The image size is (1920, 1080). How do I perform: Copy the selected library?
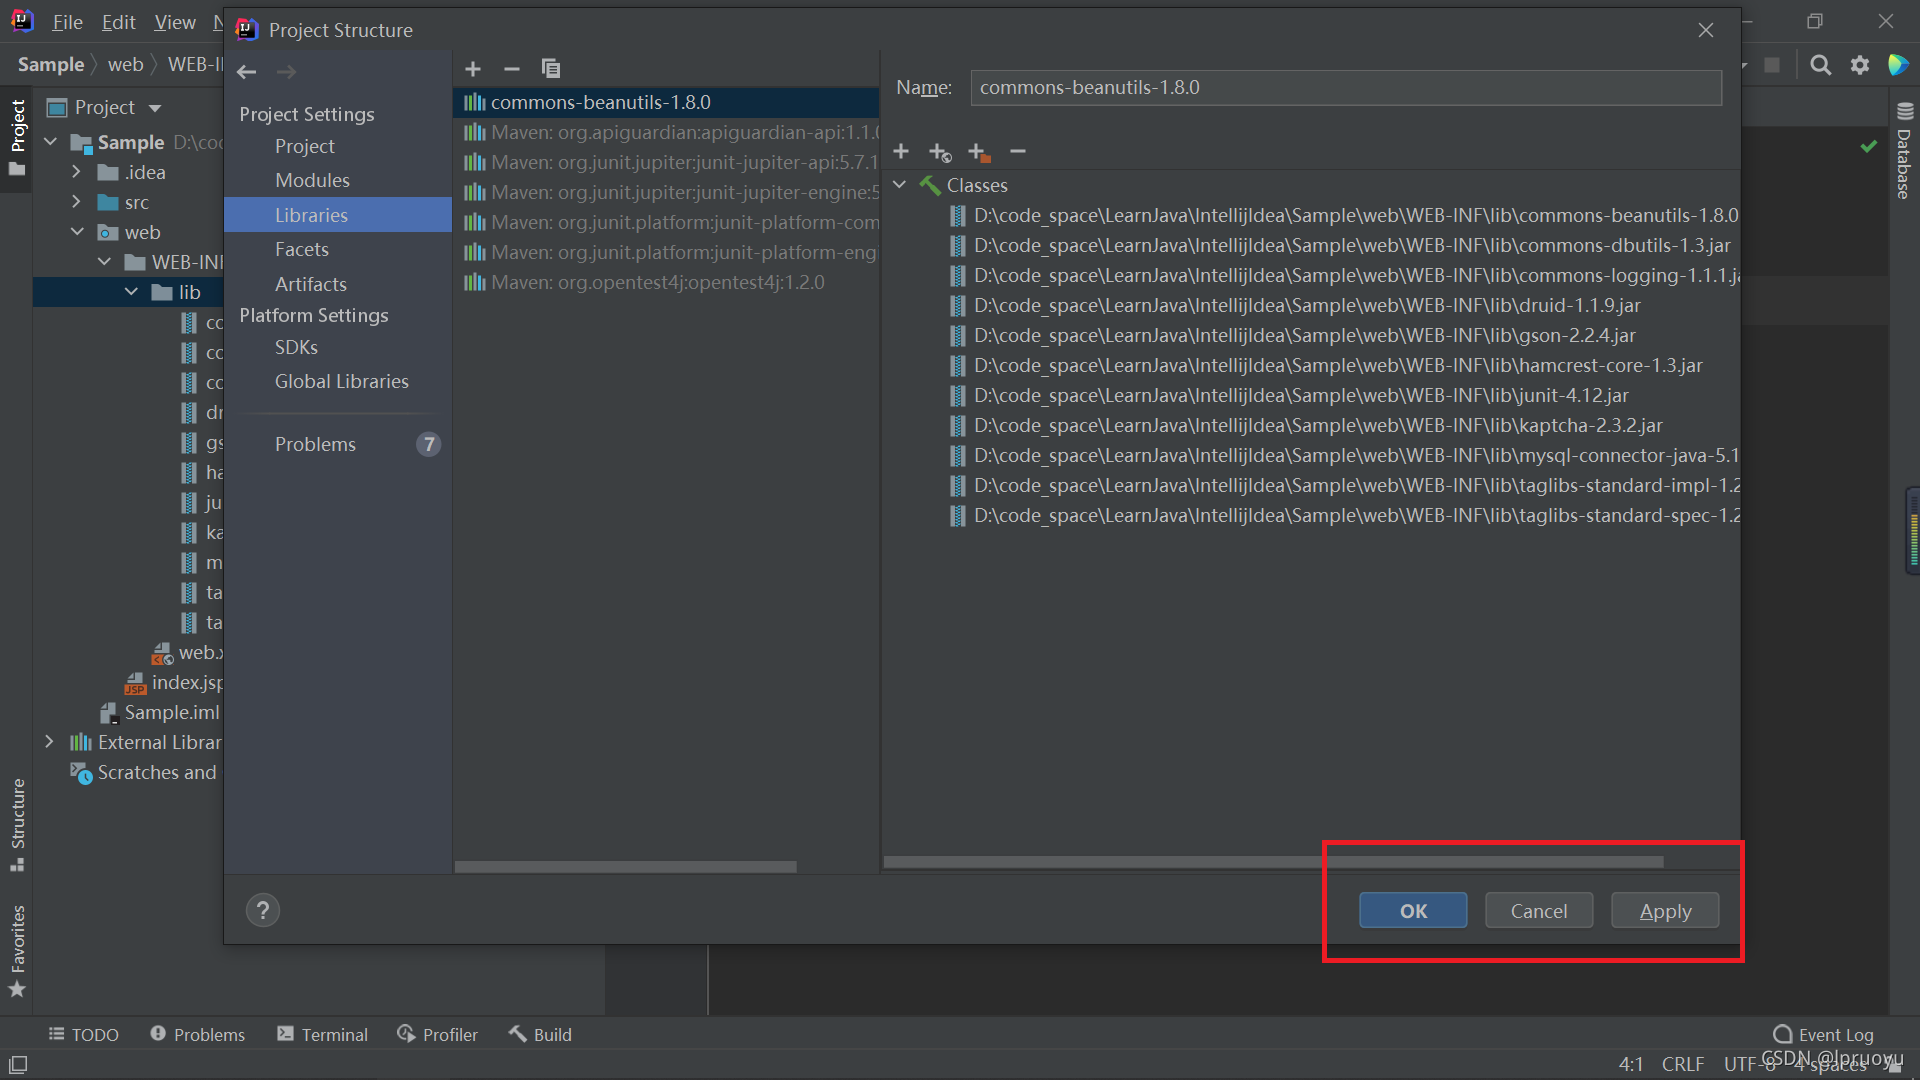tap(551, 68)
